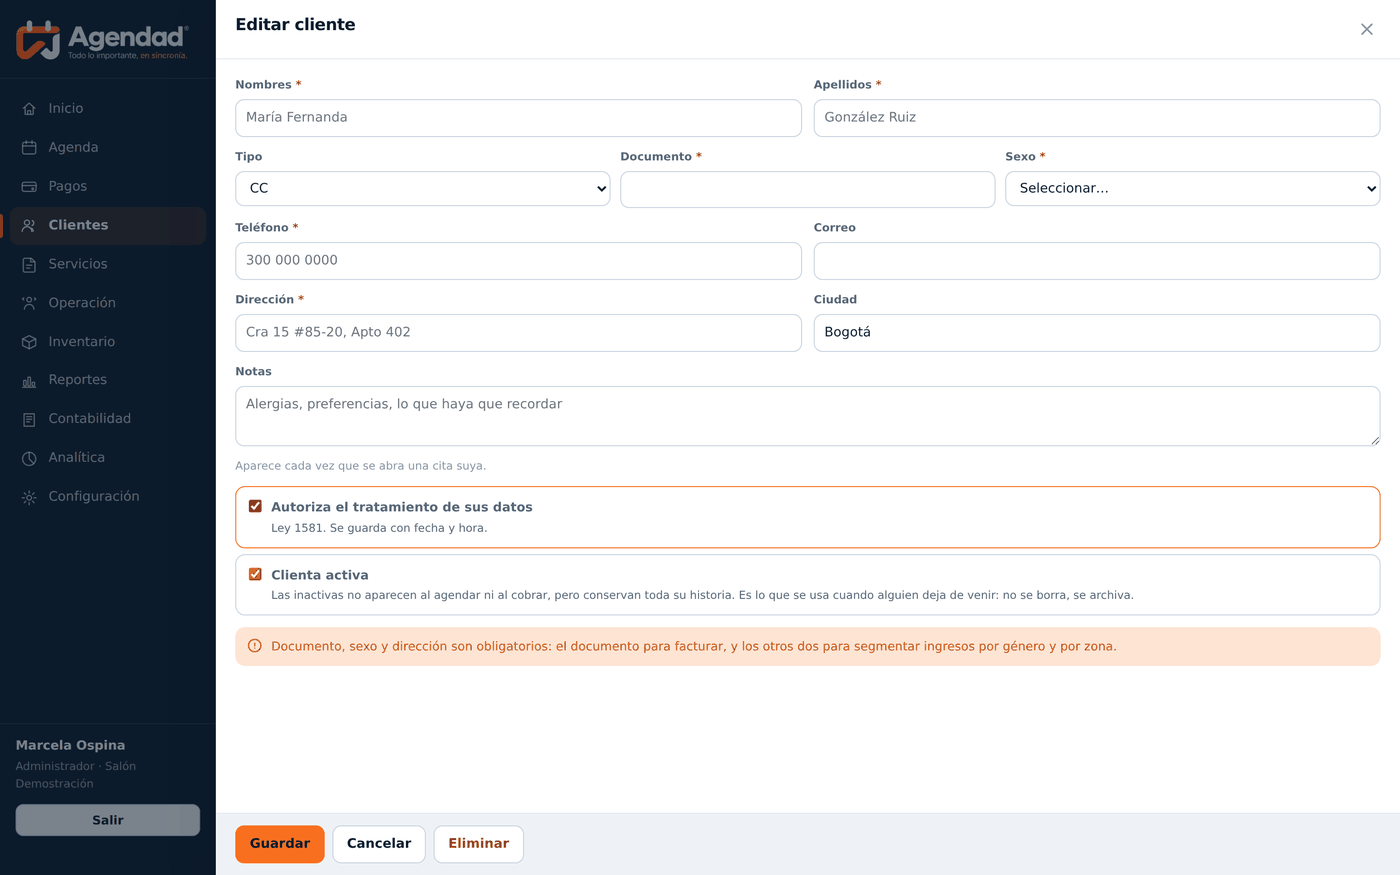Viewport: 1400px width, 875px height.
Task: Open the Contabilidad menu item
Action: pos(108,419)
